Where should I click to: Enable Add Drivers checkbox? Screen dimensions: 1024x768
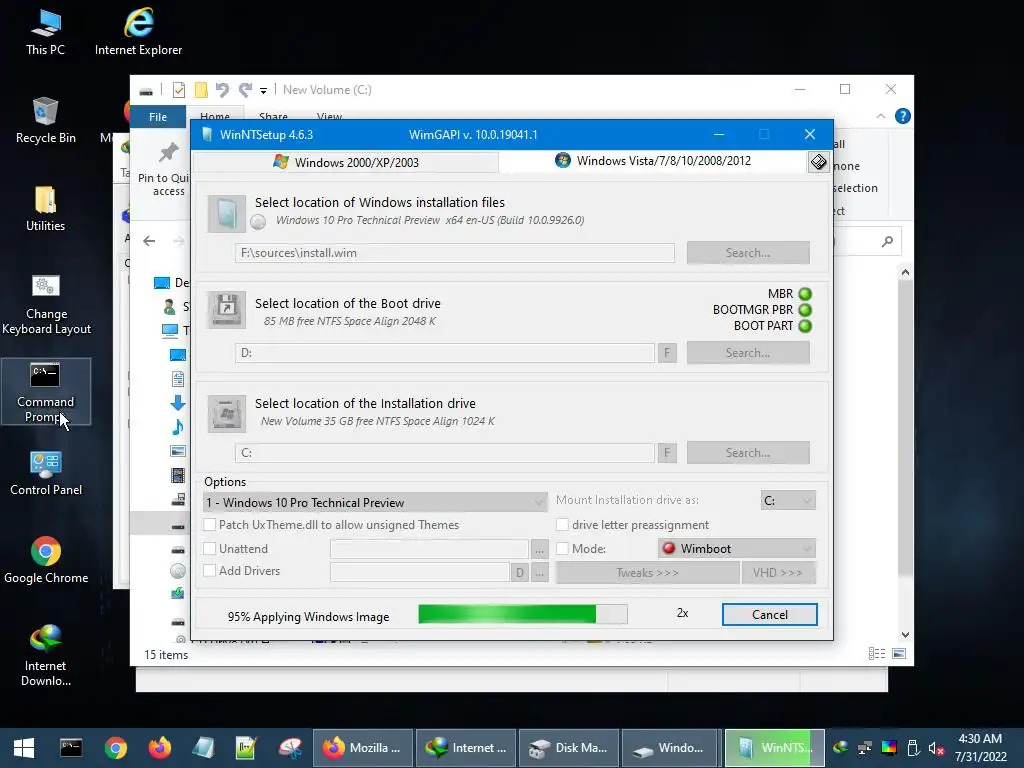[210, 571]
